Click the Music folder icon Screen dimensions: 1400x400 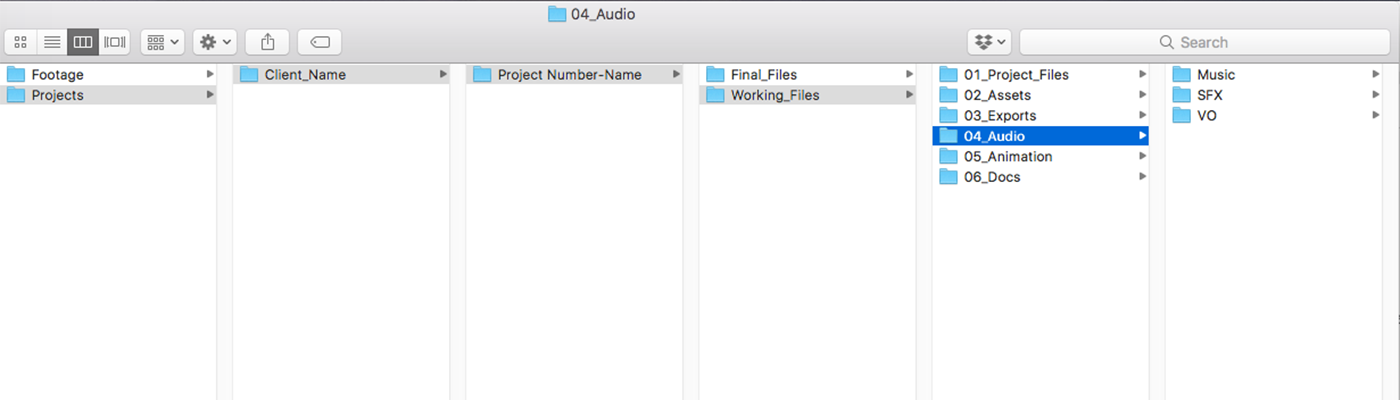[x=1181, y=74]
